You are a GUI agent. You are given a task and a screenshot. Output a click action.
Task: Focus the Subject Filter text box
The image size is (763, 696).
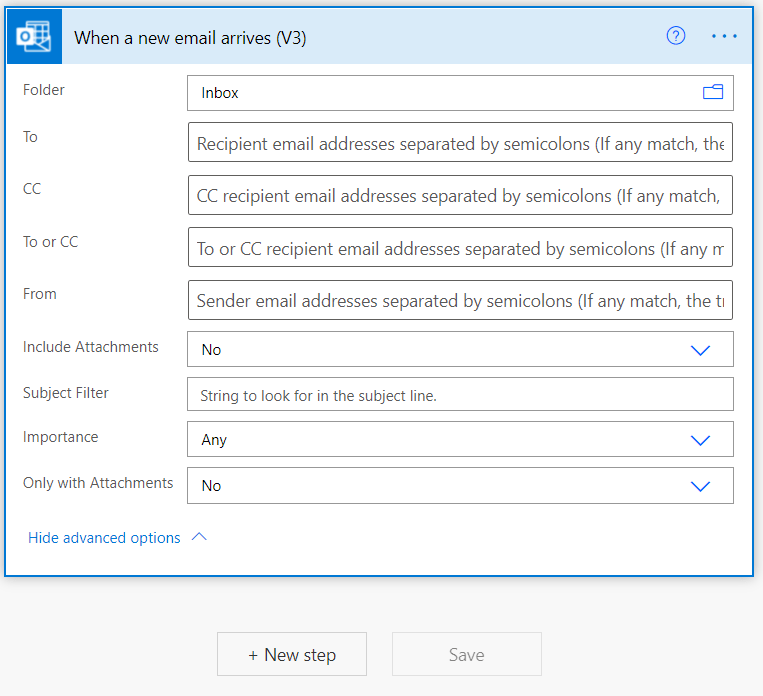460,395
